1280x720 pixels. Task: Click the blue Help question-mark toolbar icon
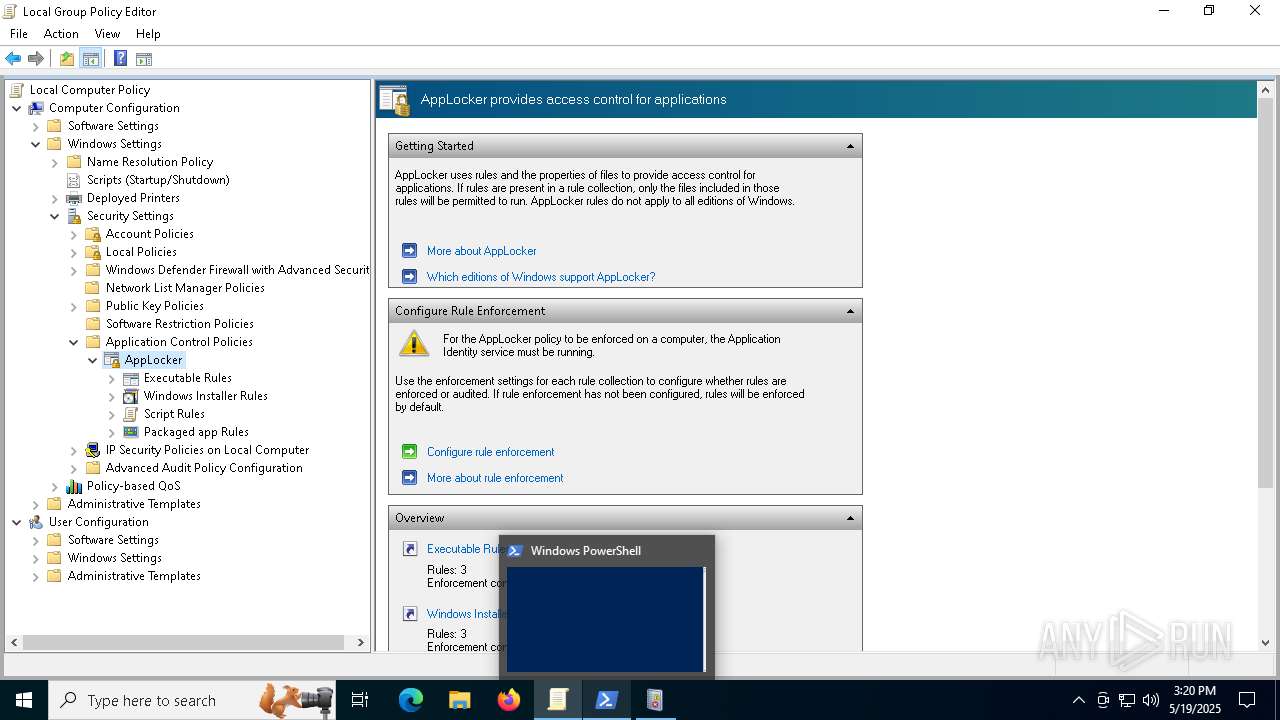tap(120, 59)
